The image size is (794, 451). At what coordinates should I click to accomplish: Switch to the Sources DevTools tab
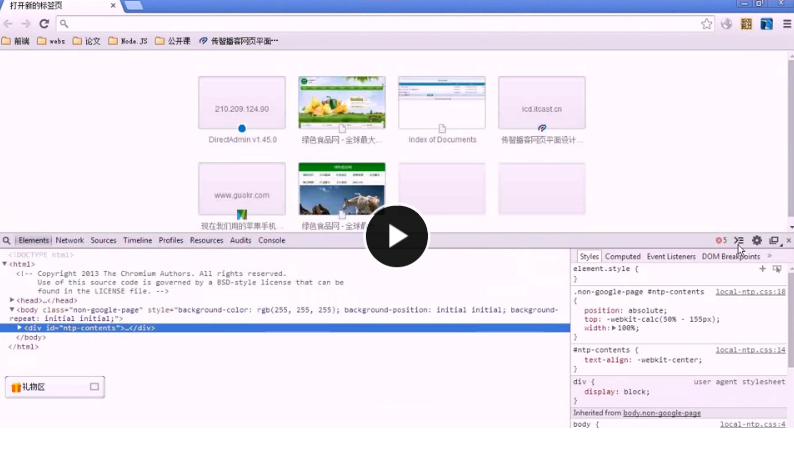(103, 240)
